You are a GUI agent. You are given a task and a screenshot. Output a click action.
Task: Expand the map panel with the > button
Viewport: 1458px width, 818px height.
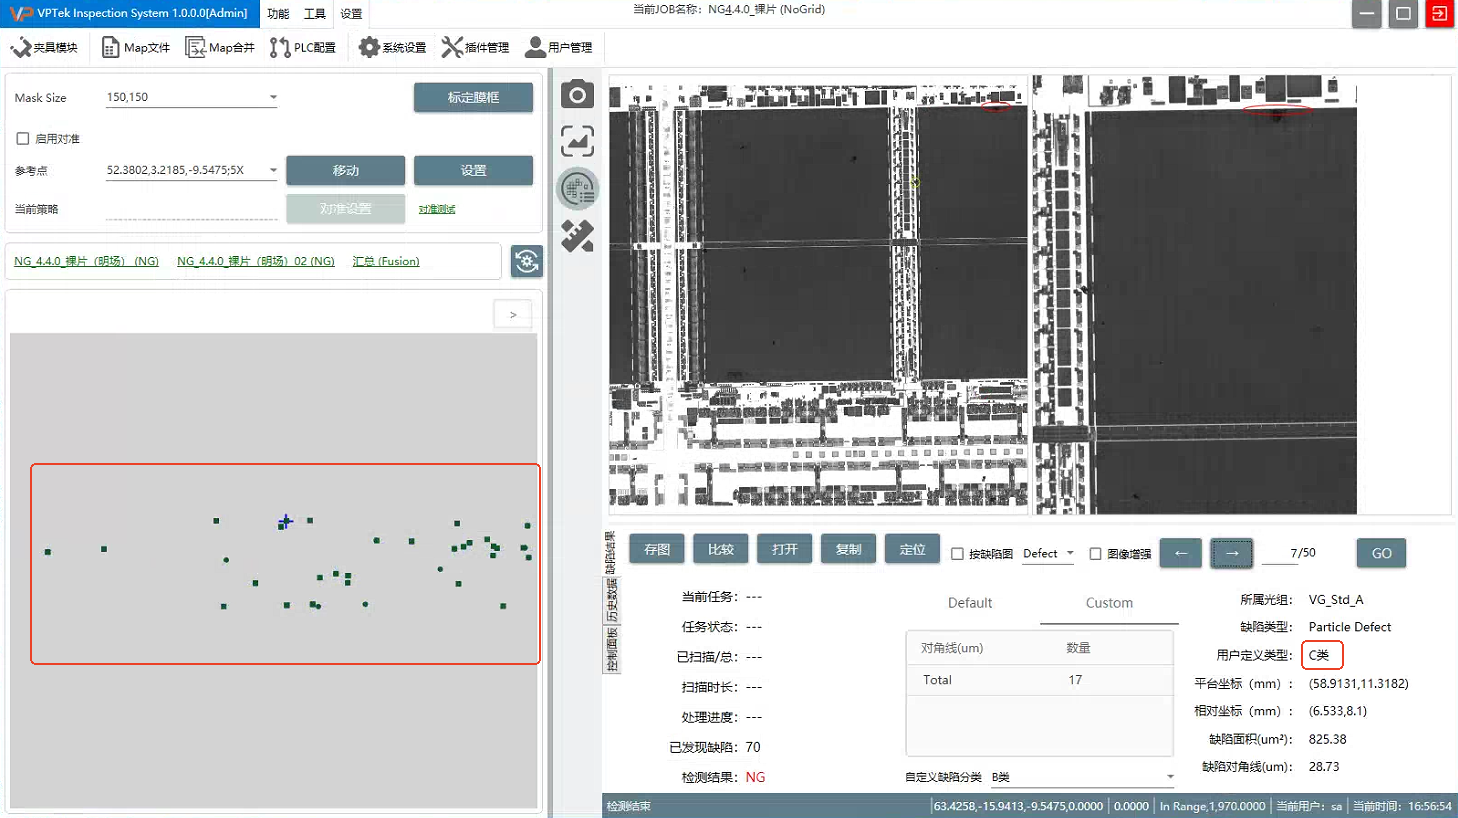point(513,315)
